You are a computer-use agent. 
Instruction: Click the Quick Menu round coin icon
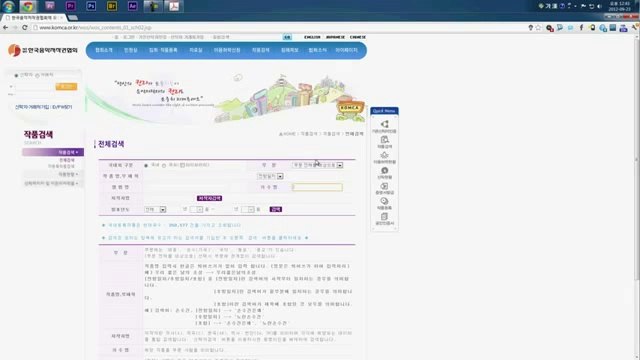pyautogui.click(x=384, y=171)
